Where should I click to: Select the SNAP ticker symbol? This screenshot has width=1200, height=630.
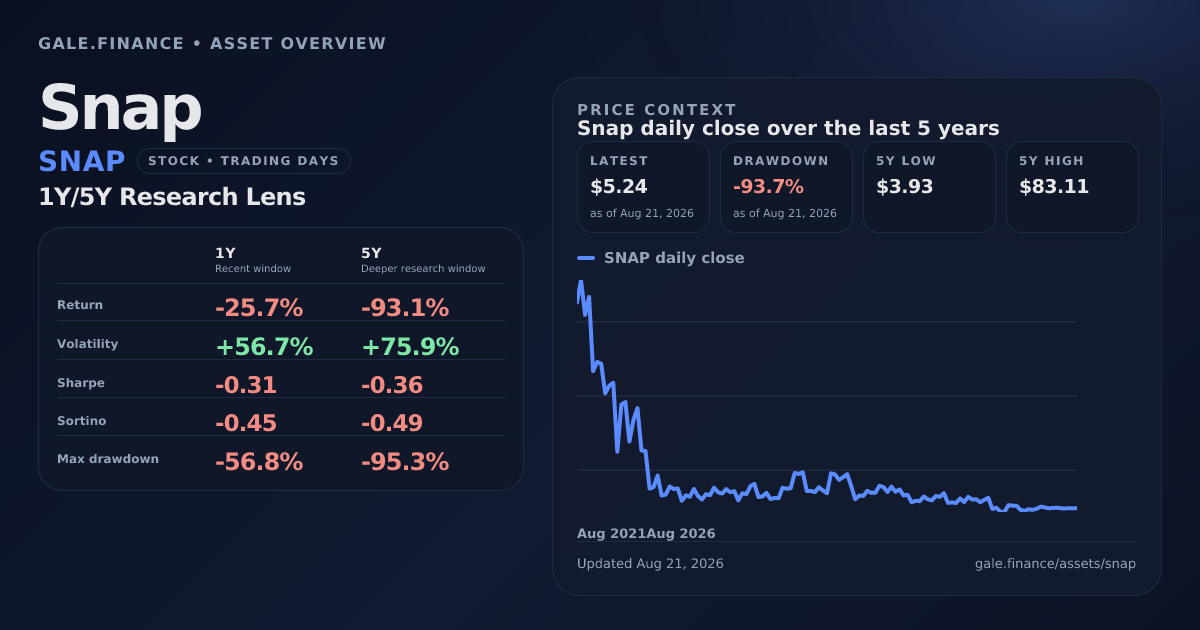(82, 161)
